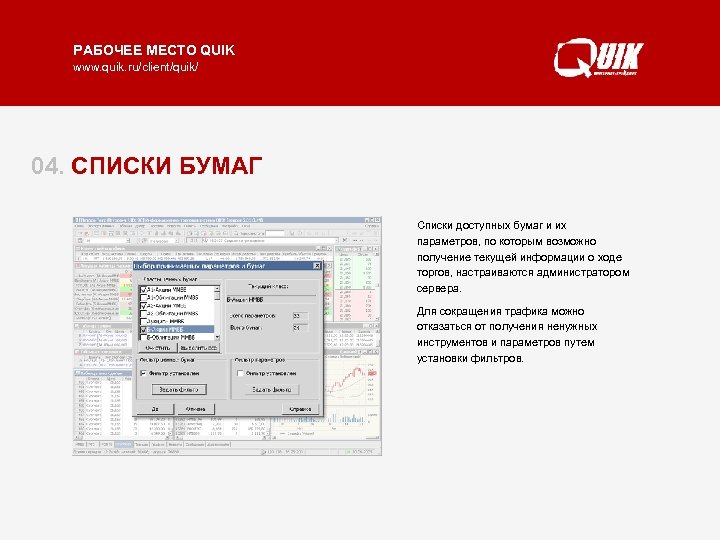Click the 'СПИСКИ БУМАГ' slide heading

(x=166, y=166)
